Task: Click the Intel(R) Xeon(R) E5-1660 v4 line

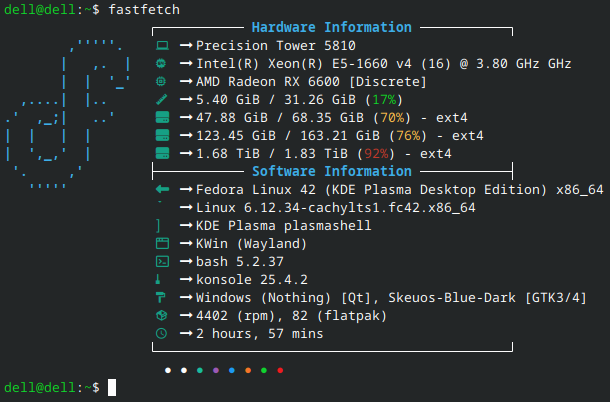Action: pos(384,63)
